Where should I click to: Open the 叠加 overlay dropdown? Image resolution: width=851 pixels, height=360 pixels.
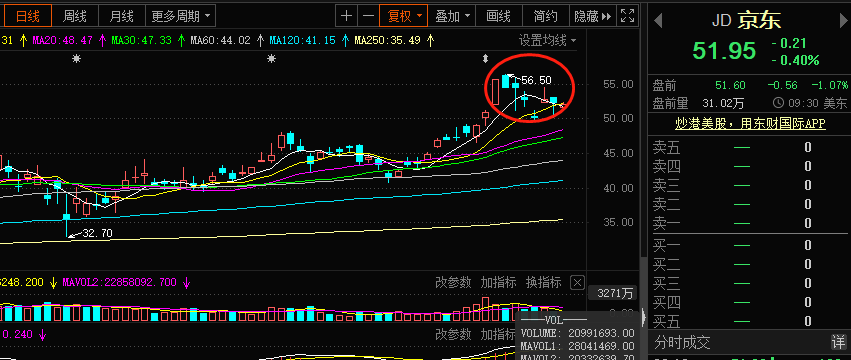pos(452,16)
